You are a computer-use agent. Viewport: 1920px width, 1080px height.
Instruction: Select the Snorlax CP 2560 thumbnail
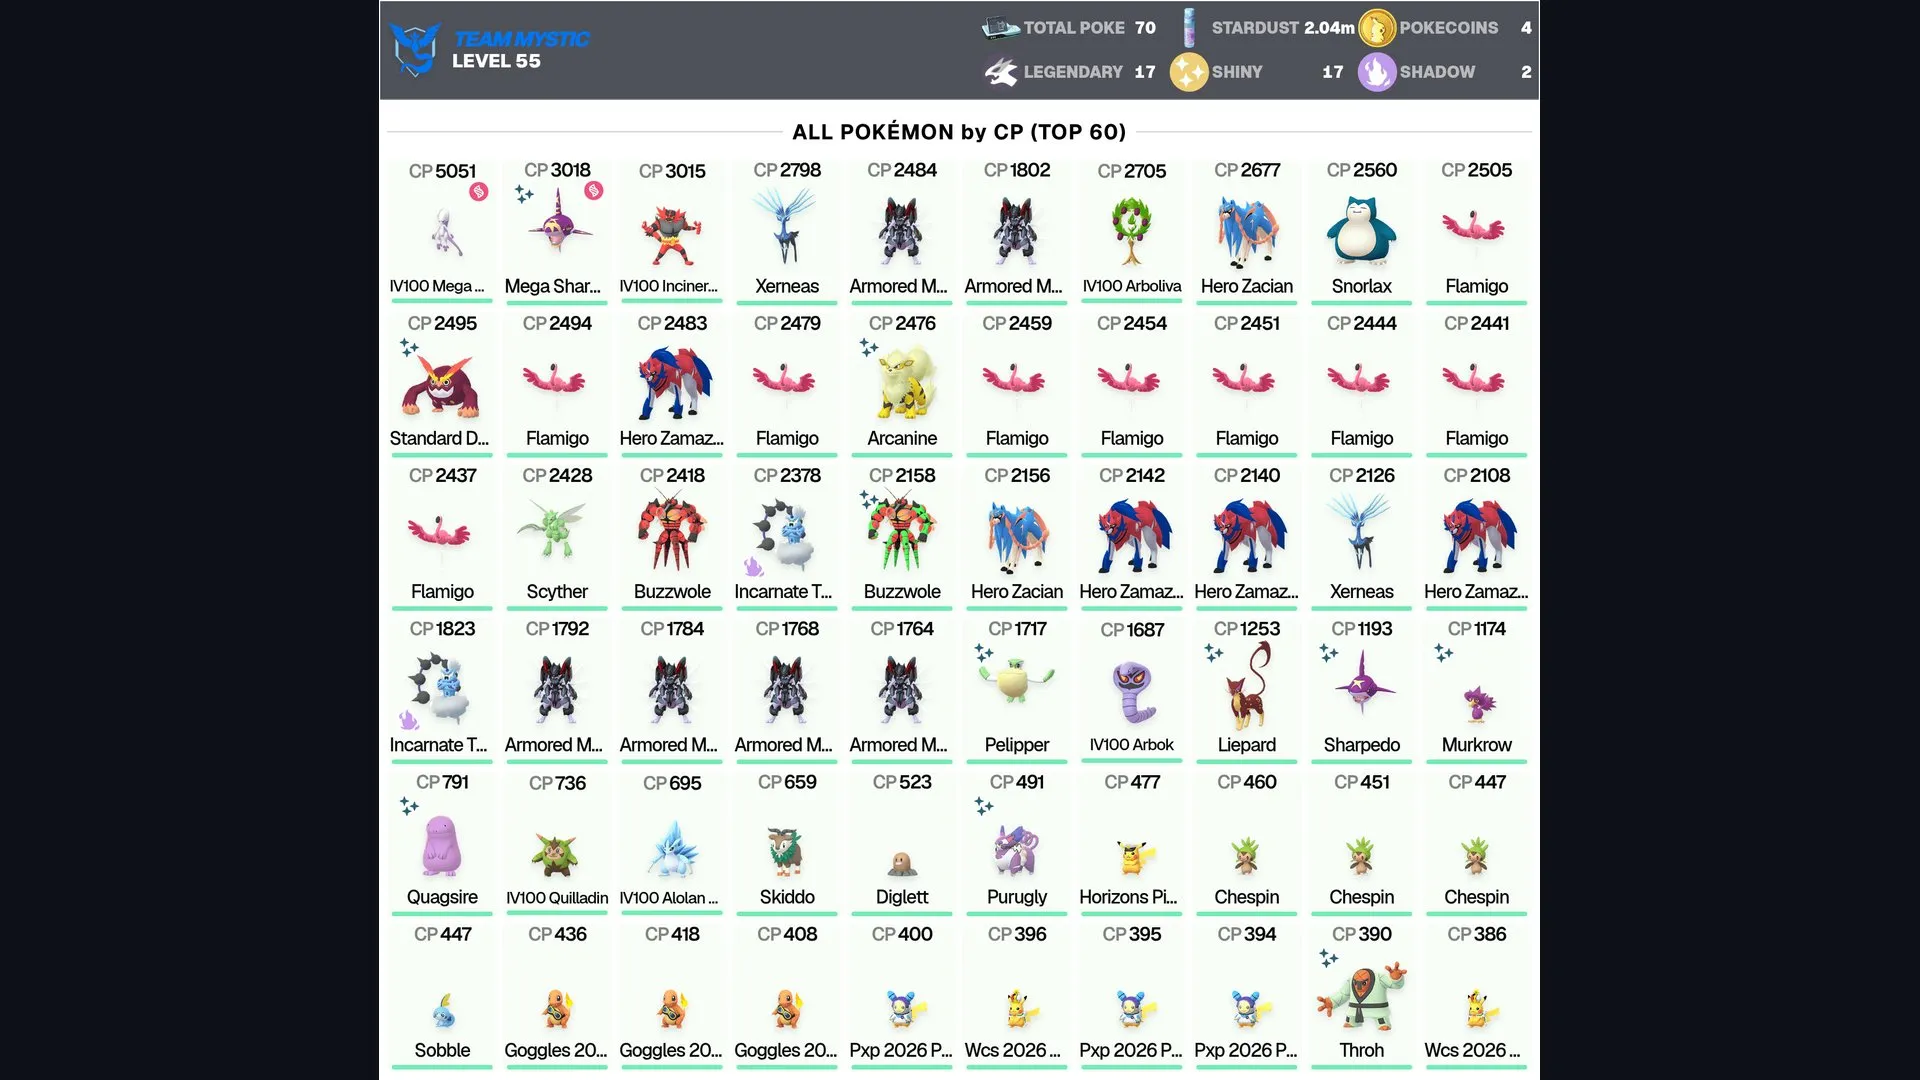[1361, 231]
